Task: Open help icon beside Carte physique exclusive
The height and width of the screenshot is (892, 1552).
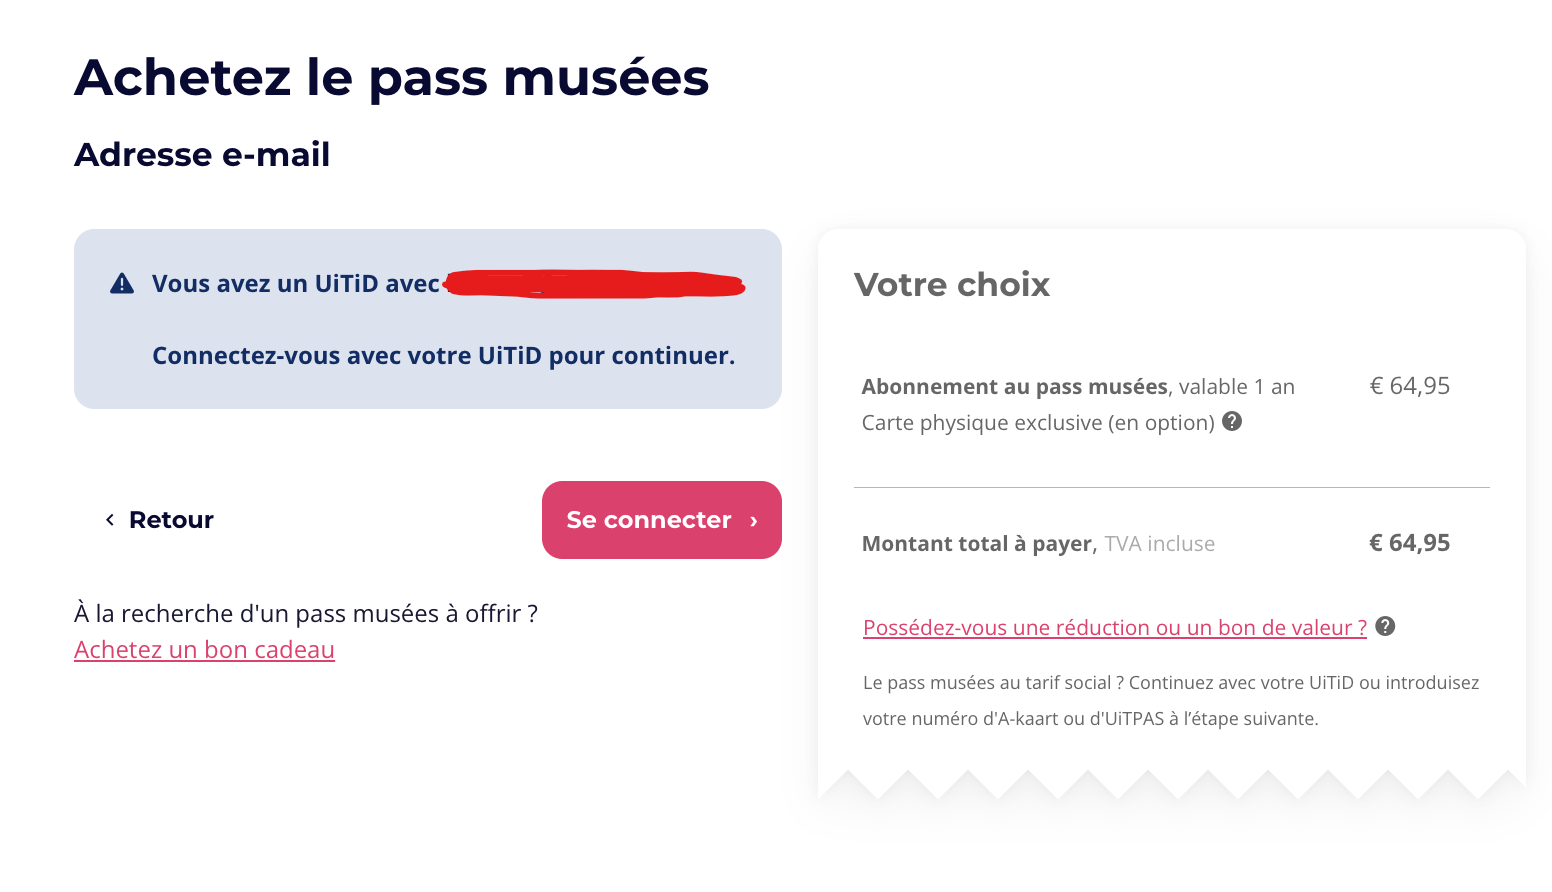Action: coord(1232,421)
